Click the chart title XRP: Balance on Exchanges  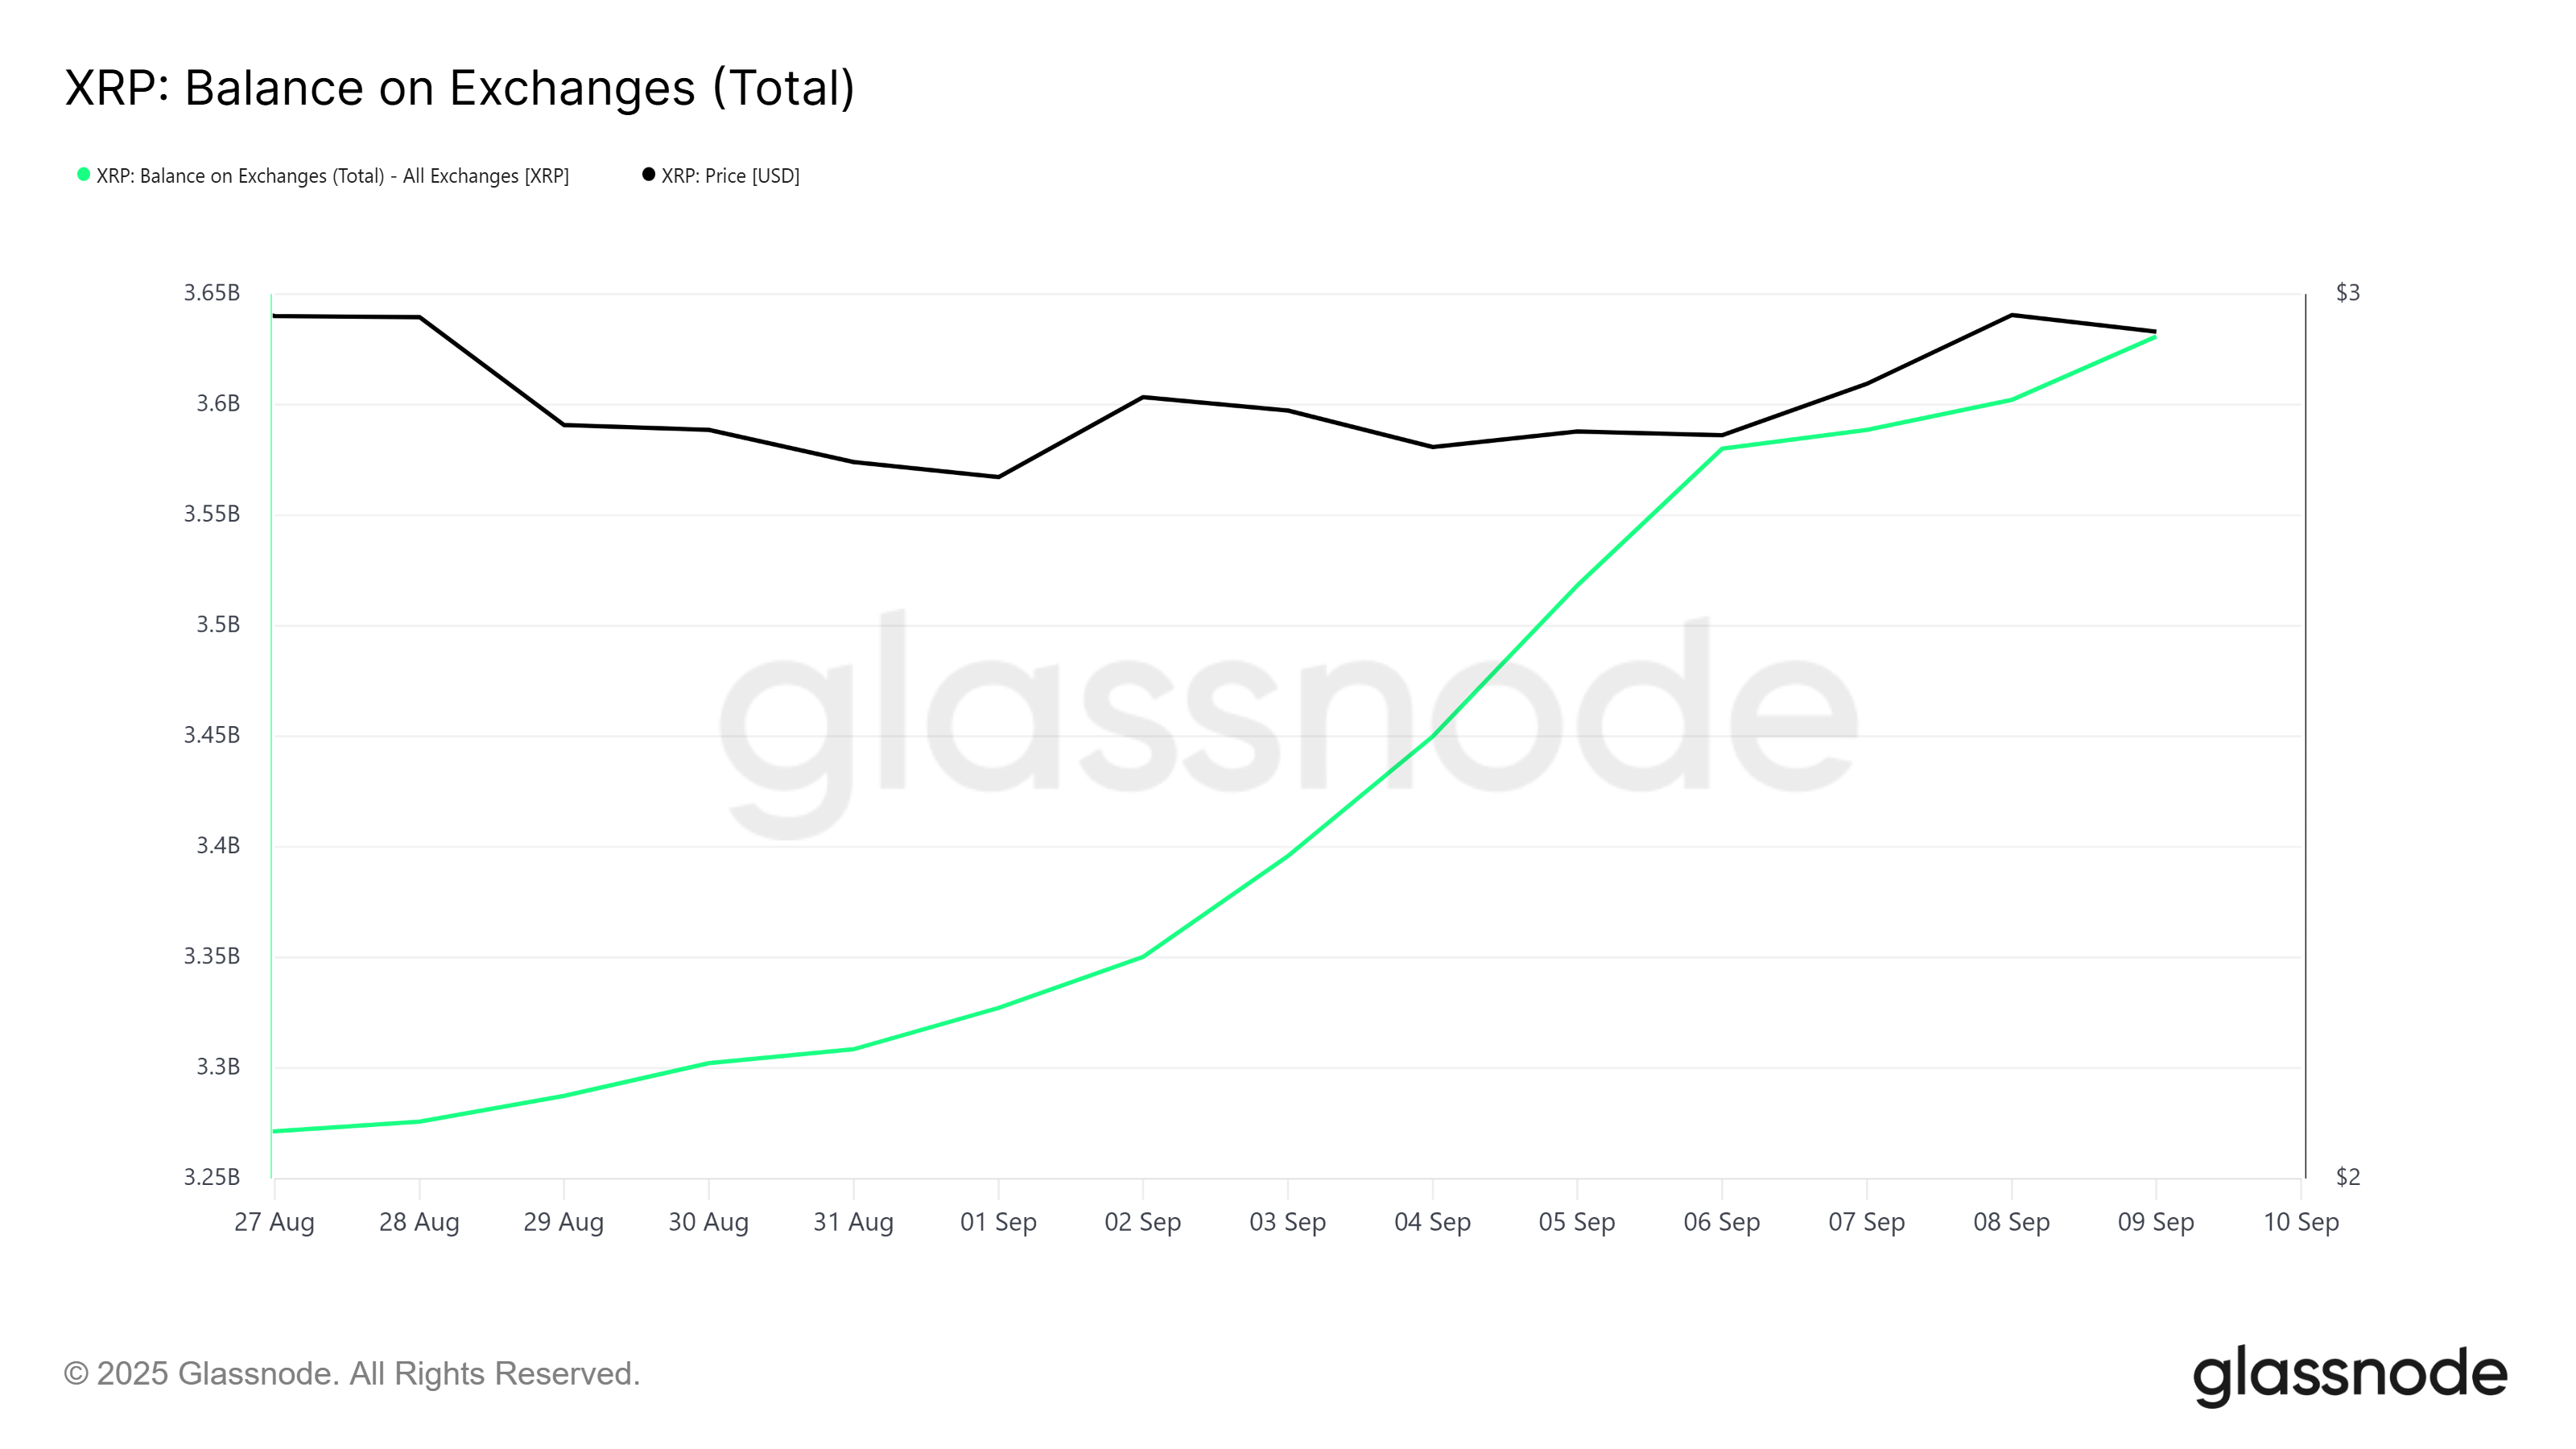[460, 88]
